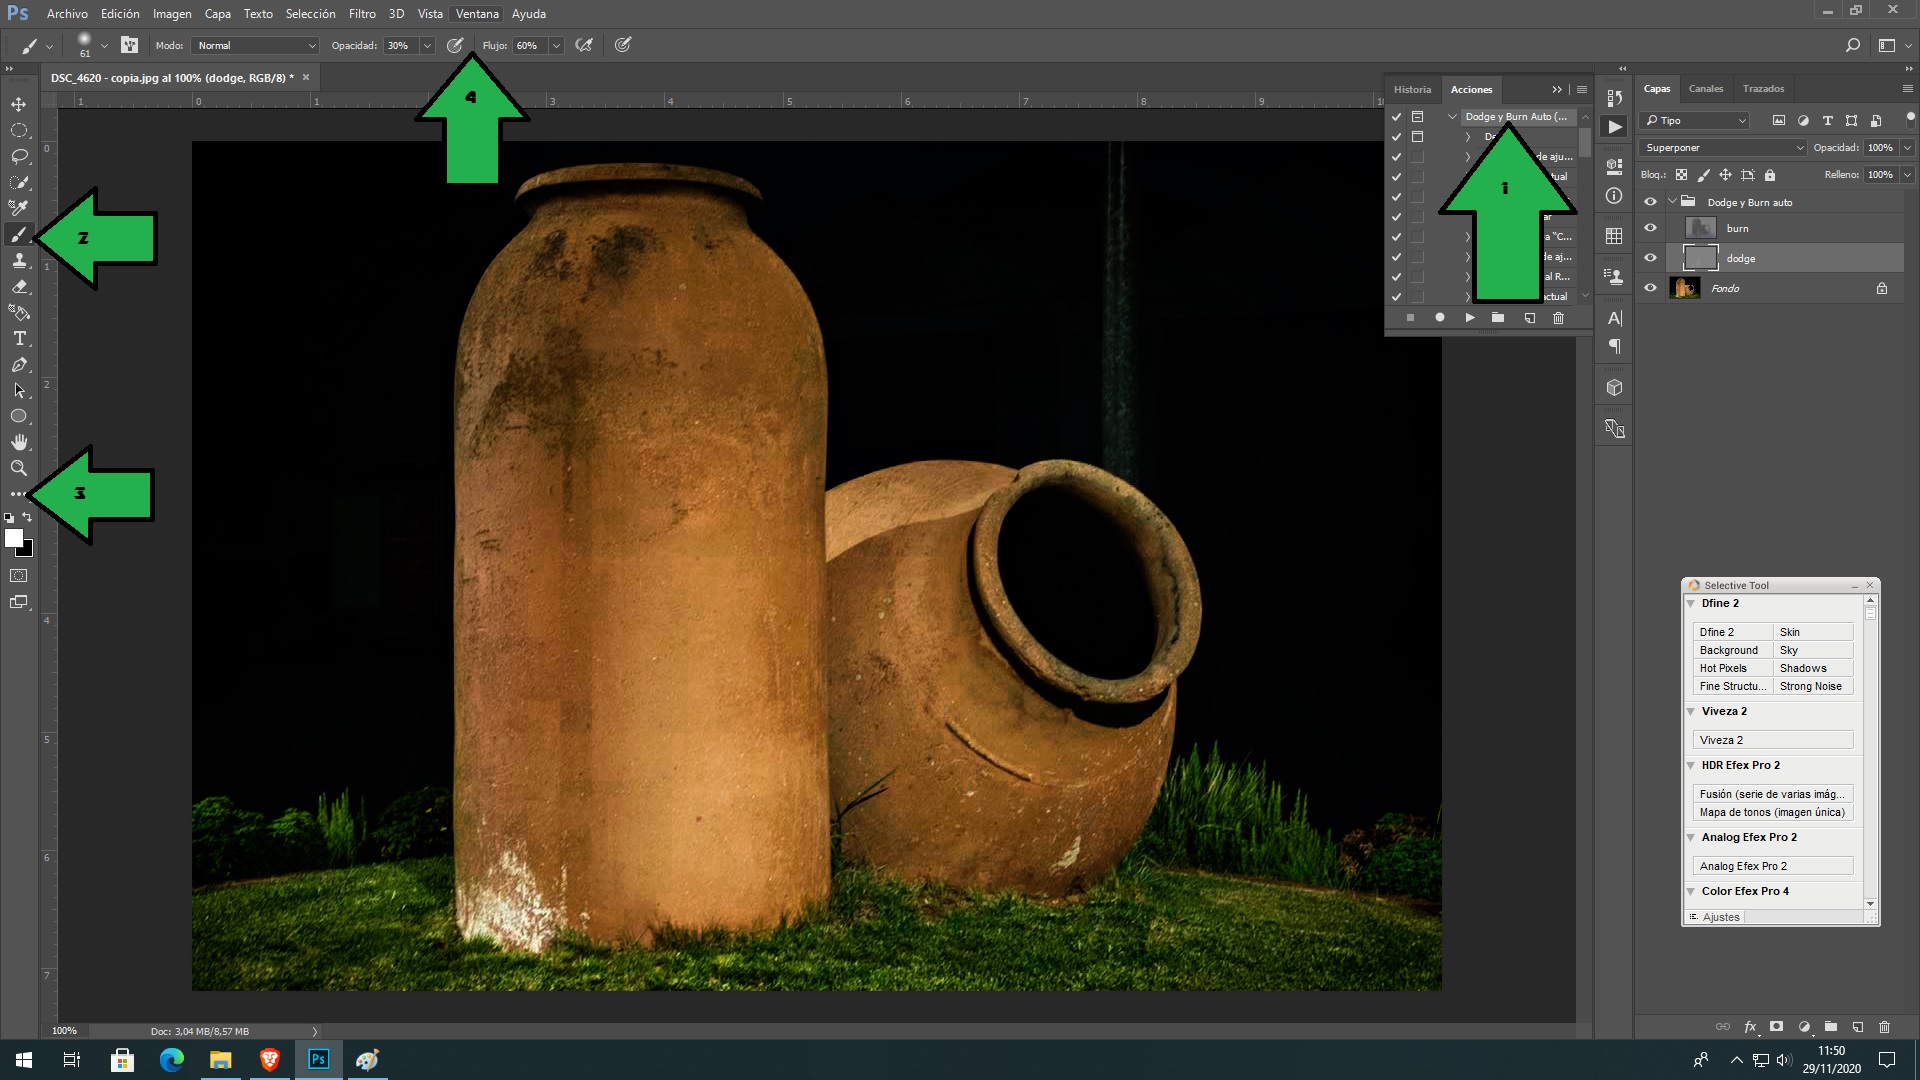The width and height of the screenshot is (1920, 1080).
Task: Lock transparent pixels
Action: pyautogui.click(x=1681, y=175)
